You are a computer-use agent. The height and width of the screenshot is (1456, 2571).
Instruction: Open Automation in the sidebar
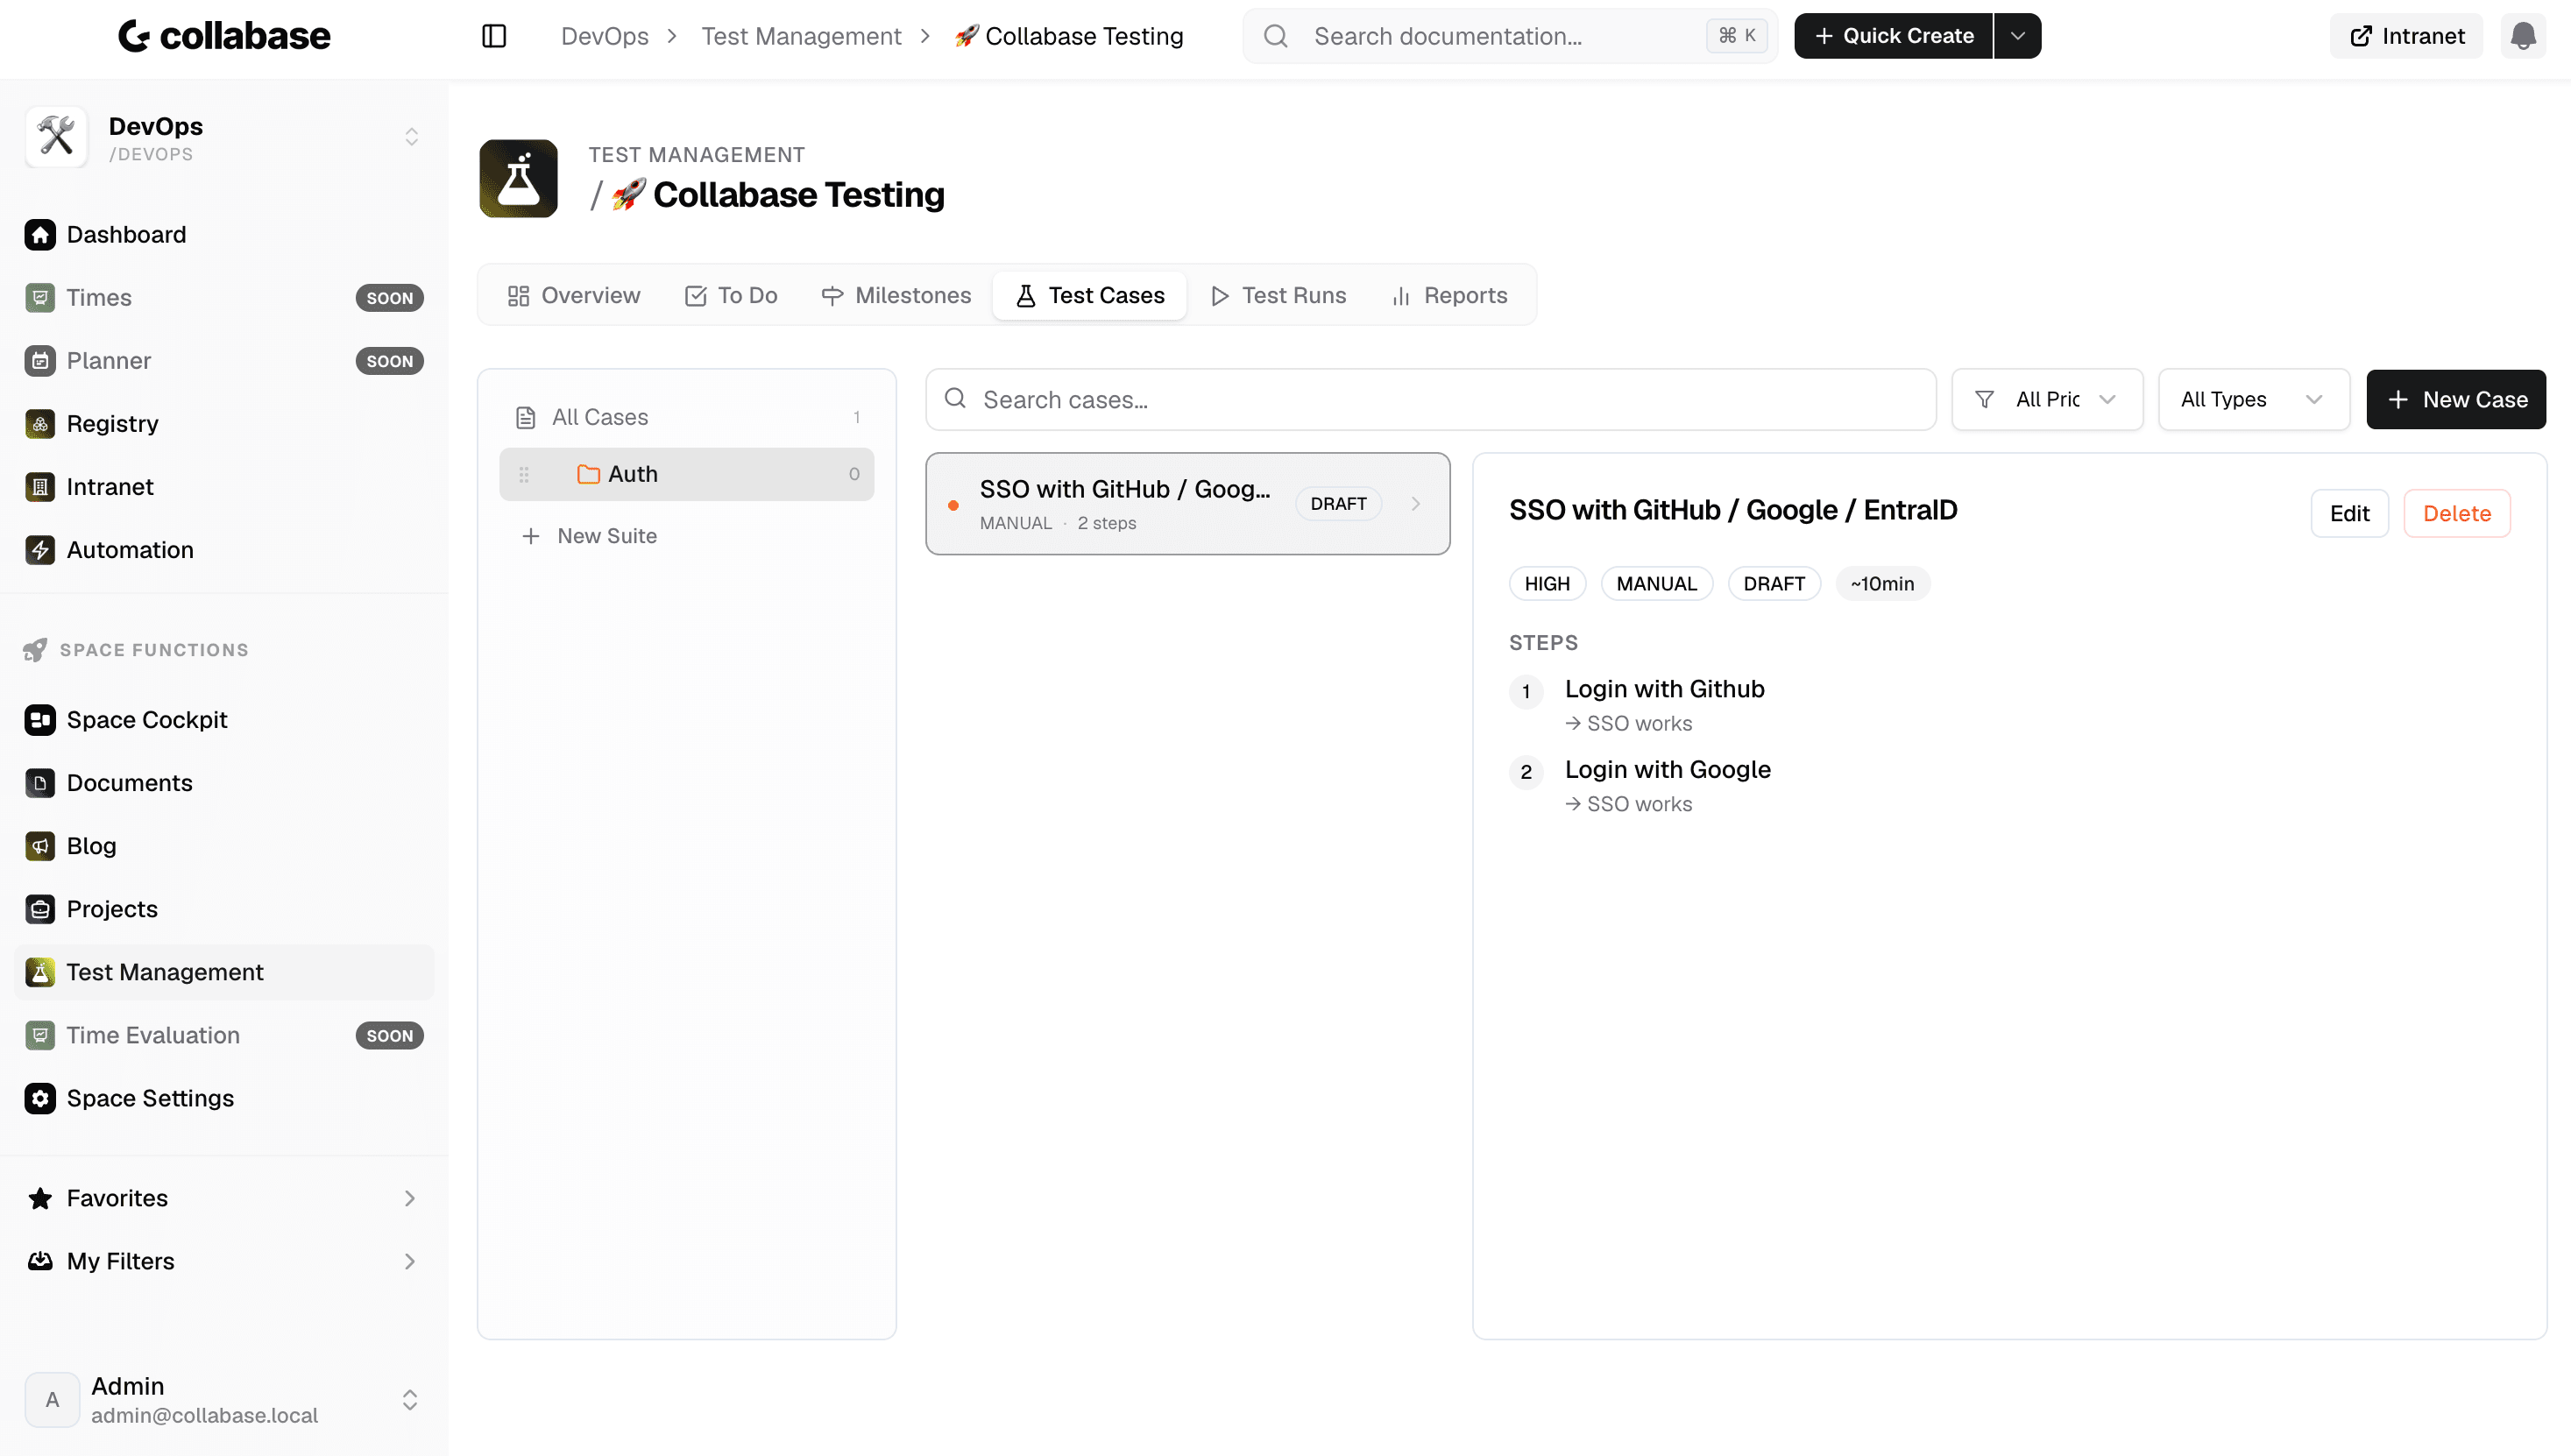pos(224,550)
